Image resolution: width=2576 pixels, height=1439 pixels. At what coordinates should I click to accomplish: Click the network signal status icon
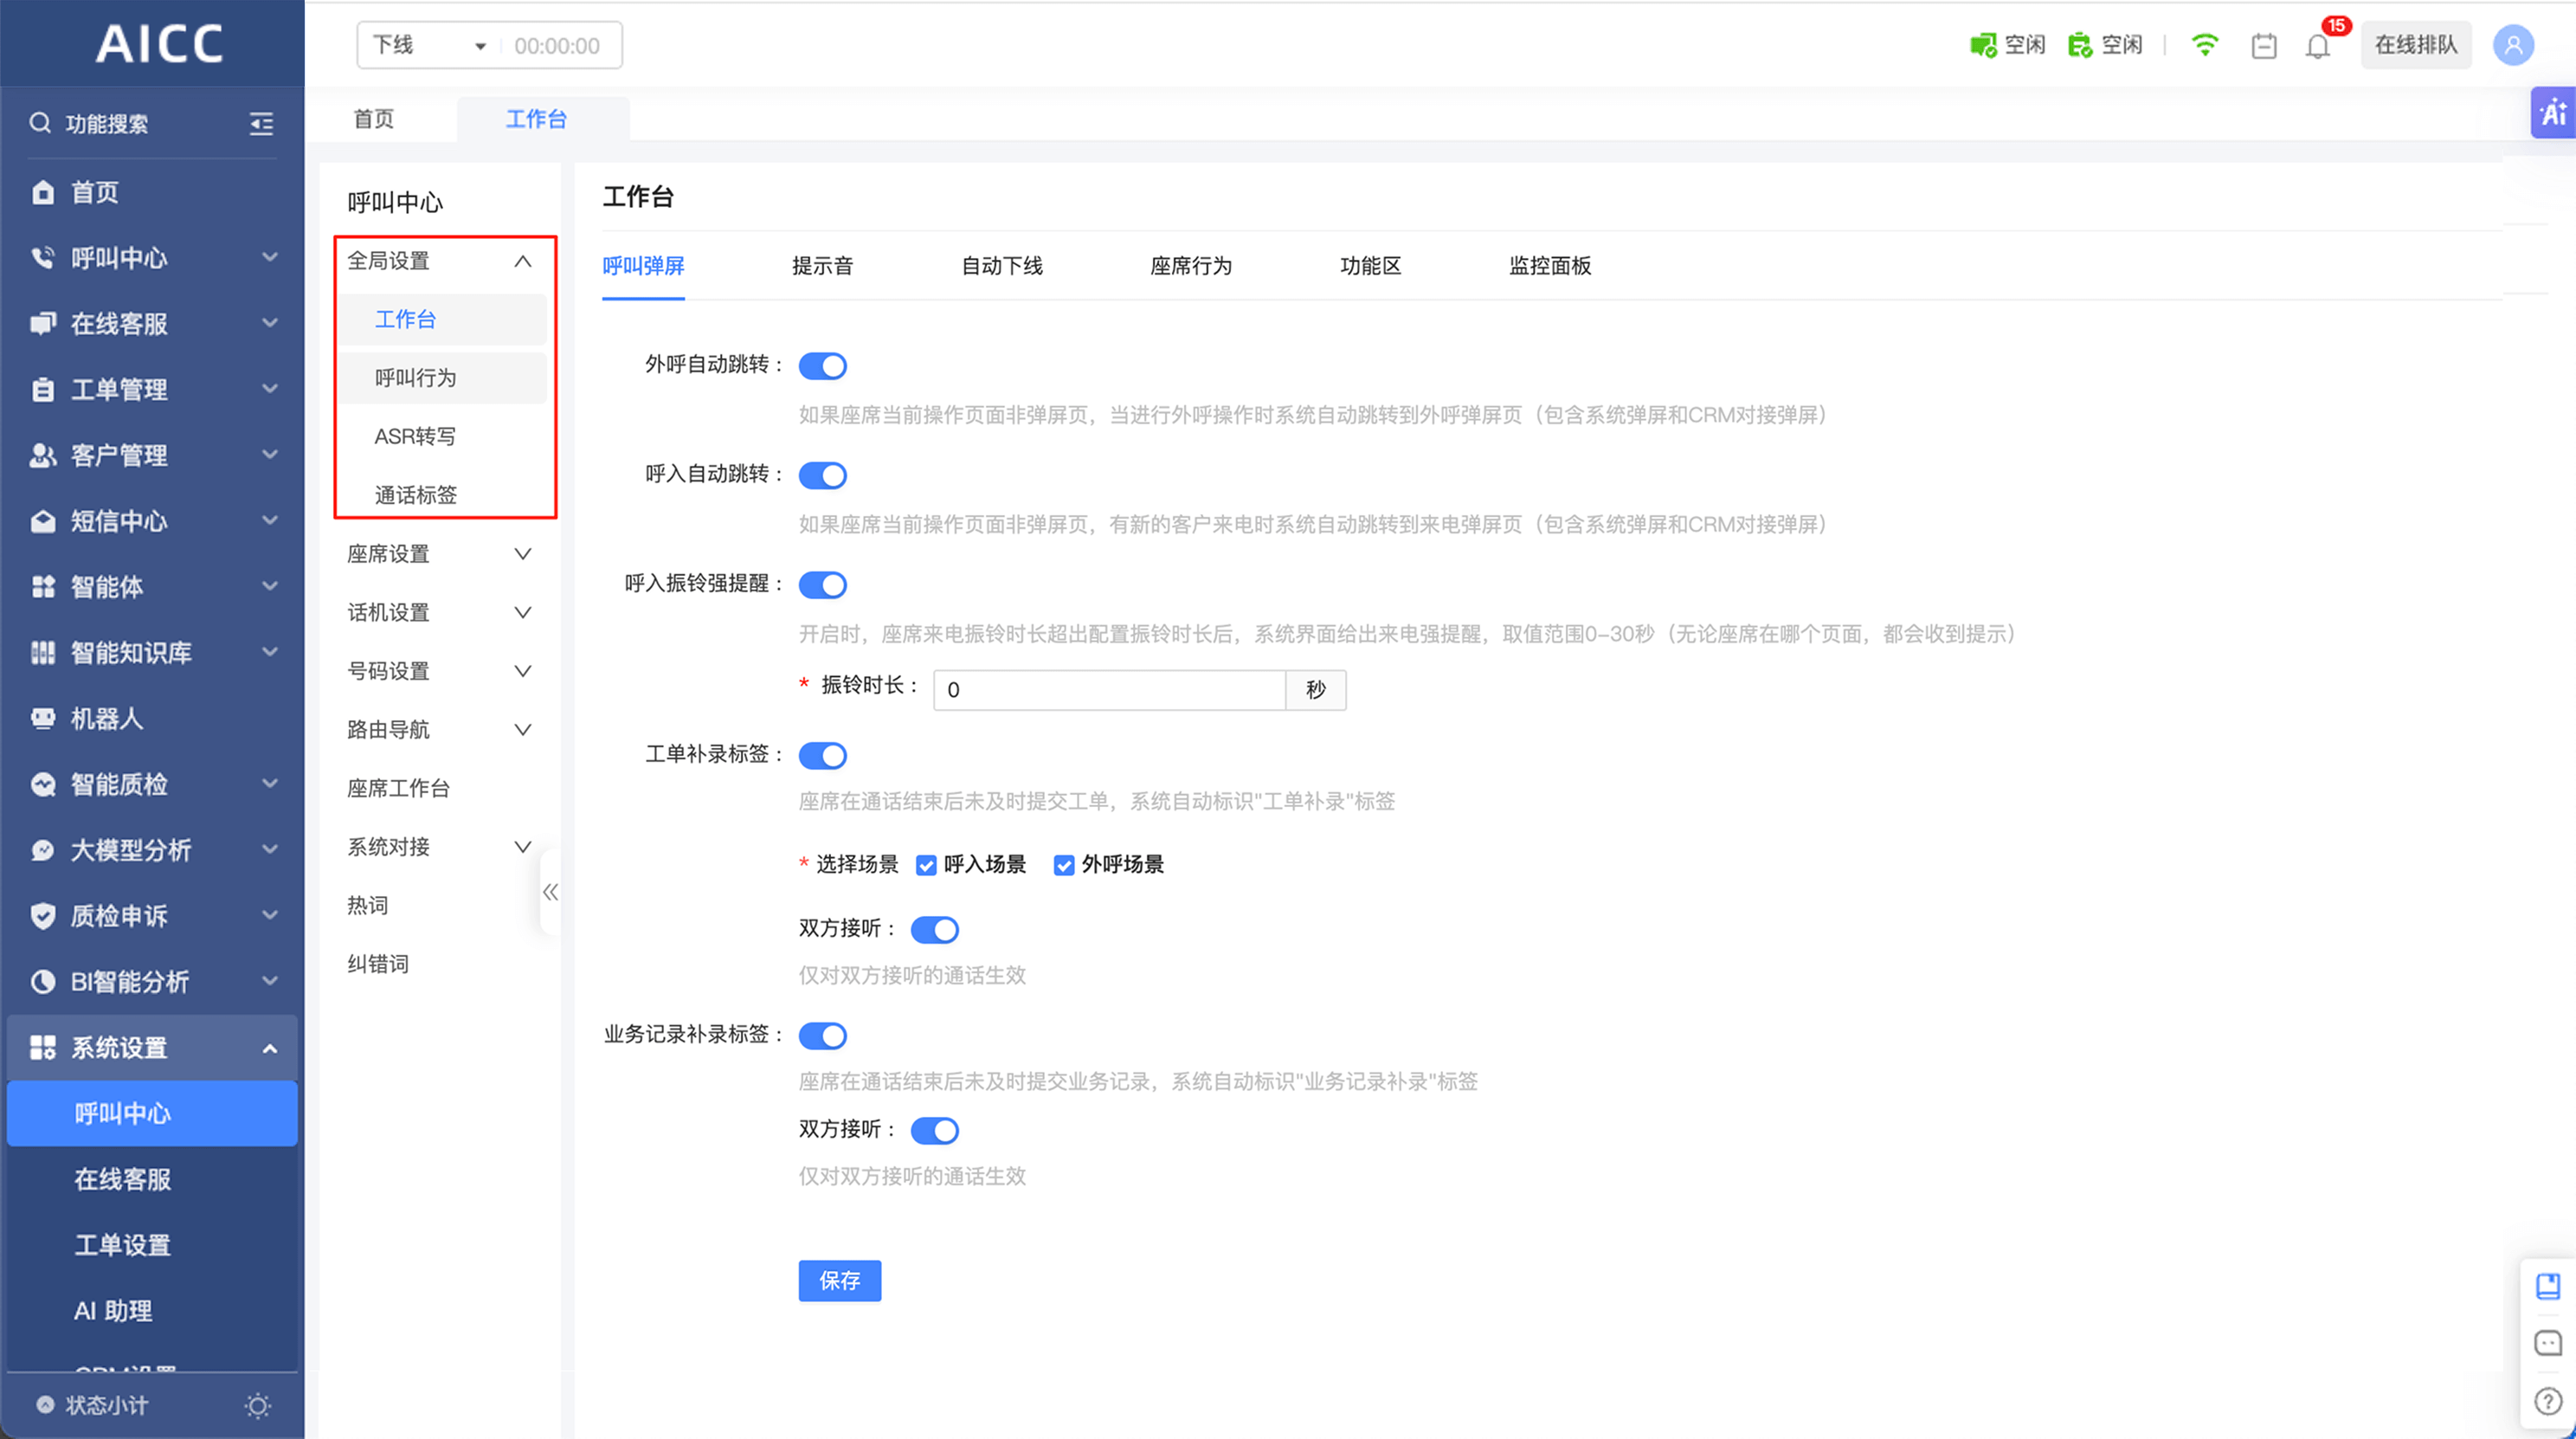coord(2205,45)
